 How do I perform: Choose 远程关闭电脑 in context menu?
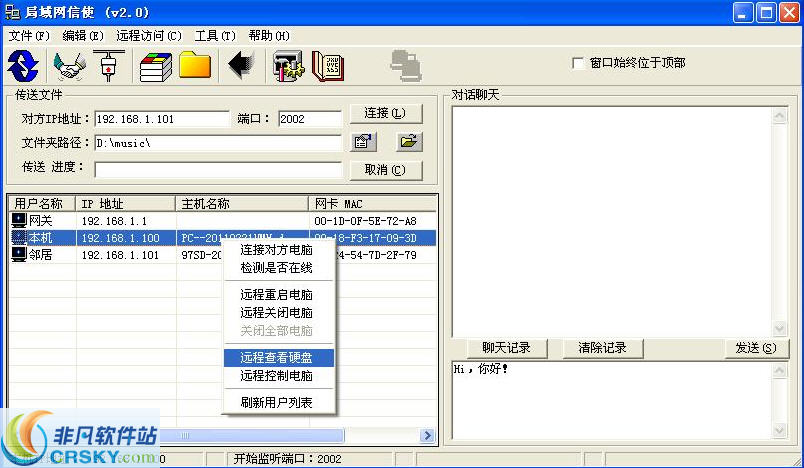click(x=279, y=313)
